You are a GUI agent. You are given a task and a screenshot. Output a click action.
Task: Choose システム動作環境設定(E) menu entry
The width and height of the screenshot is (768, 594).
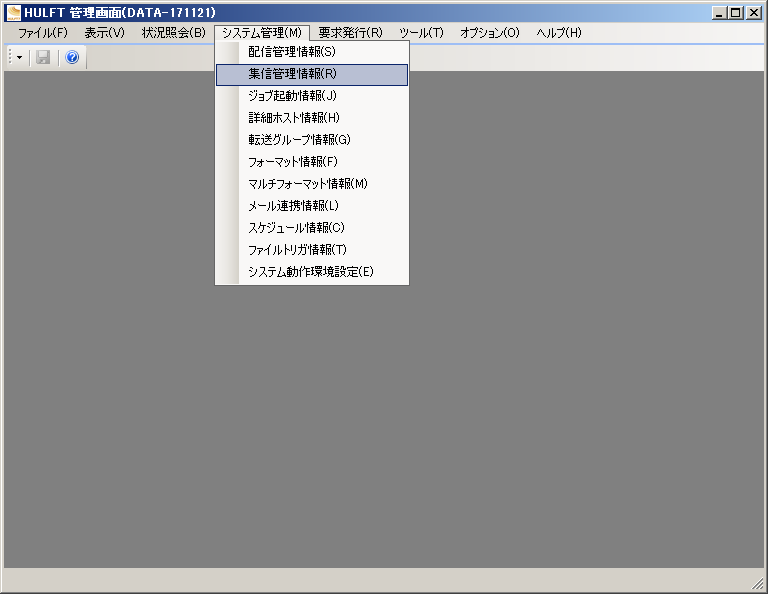[x=312, y=272]
